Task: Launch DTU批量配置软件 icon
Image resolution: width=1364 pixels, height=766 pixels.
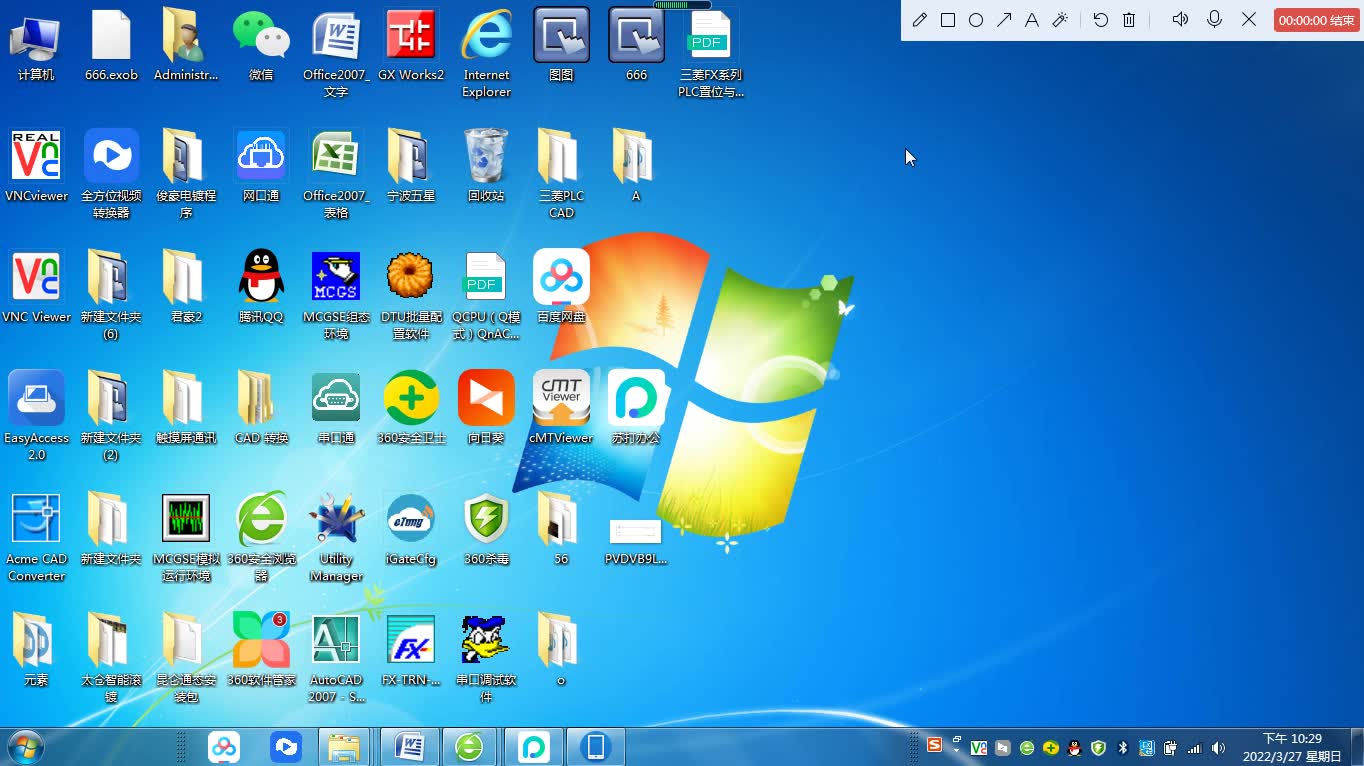Action: point(411,295)
